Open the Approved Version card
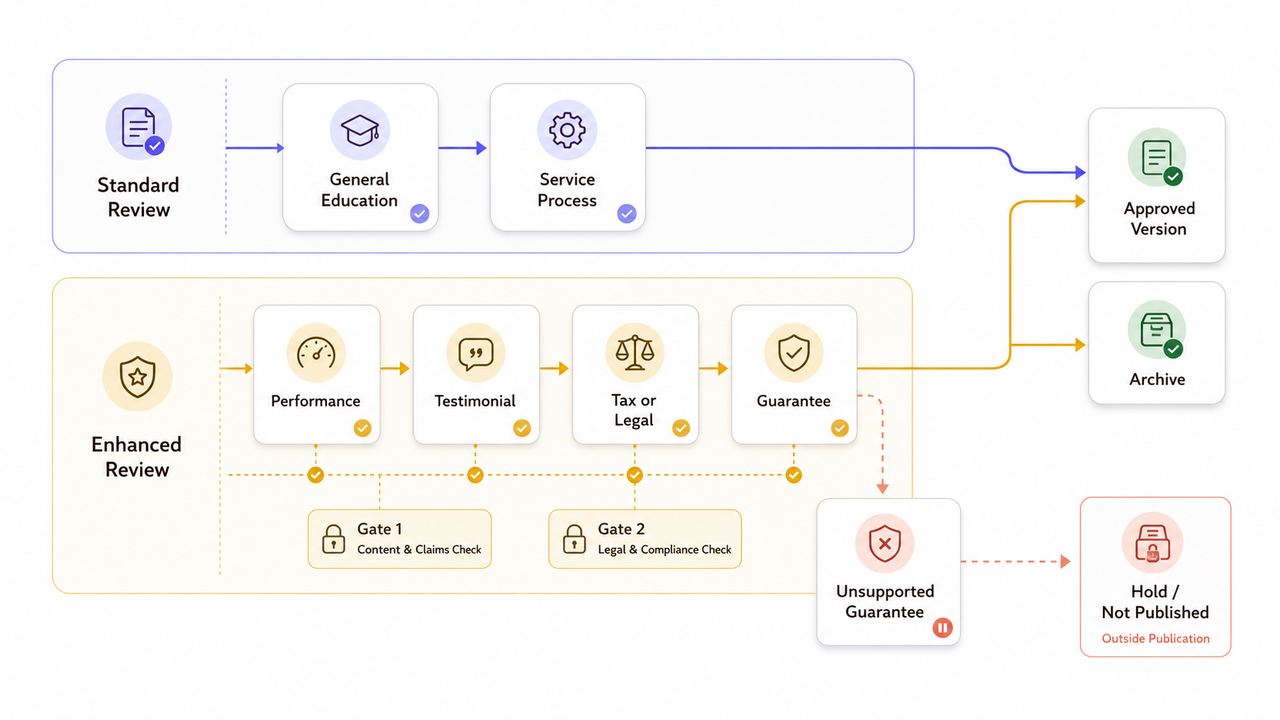1280x720 pixels. 1157,185
